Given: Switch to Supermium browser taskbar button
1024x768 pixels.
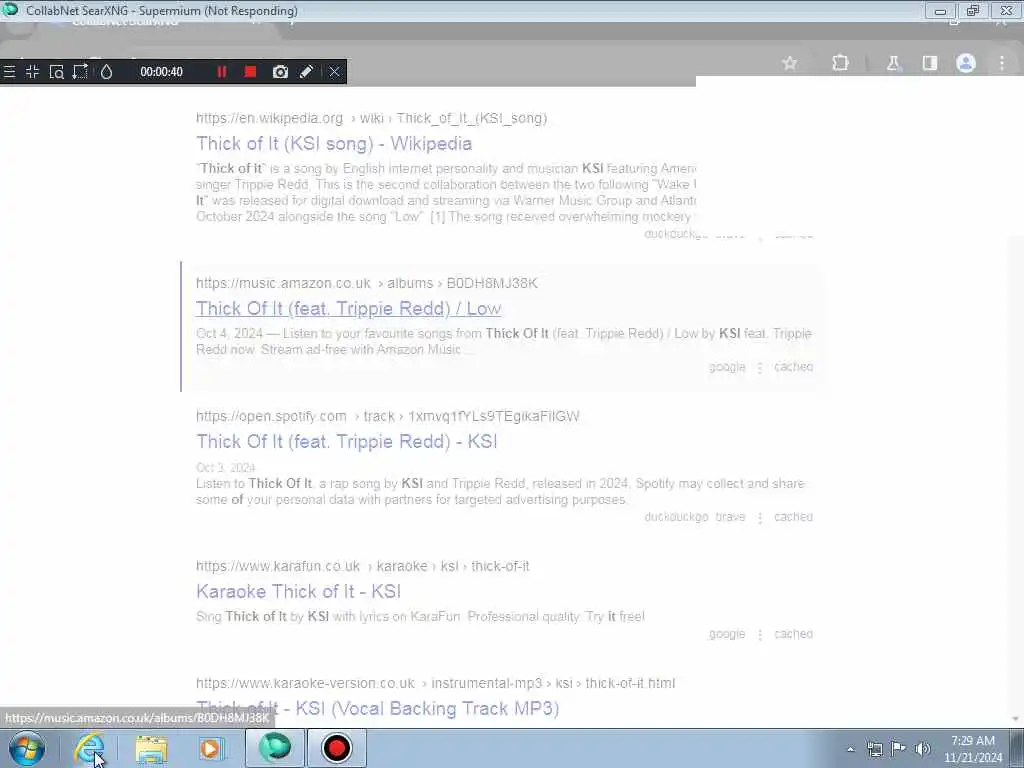Looking at the screenshot, I should tap(275, 748).
